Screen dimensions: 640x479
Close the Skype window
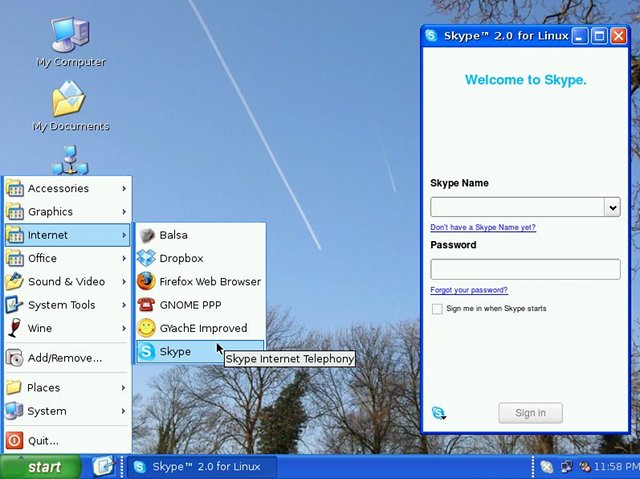618,36
